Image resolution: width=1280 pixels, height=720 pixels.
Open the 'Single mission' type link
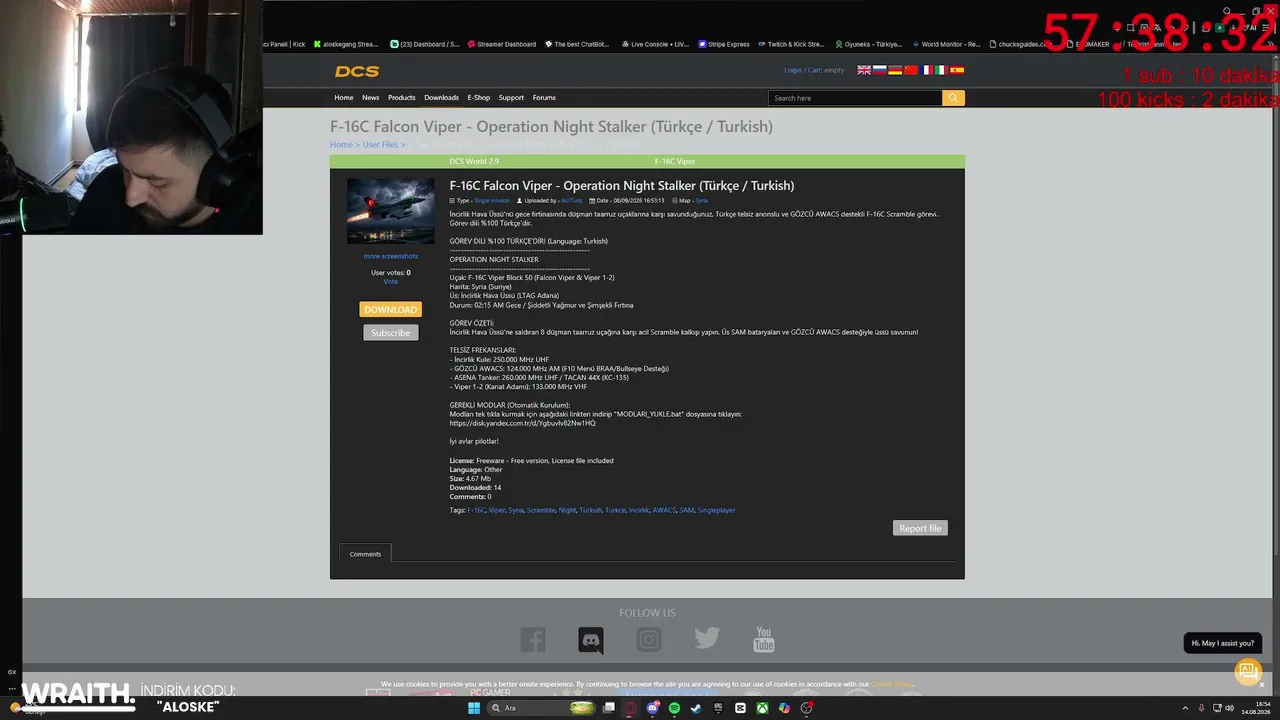[492, 201]
